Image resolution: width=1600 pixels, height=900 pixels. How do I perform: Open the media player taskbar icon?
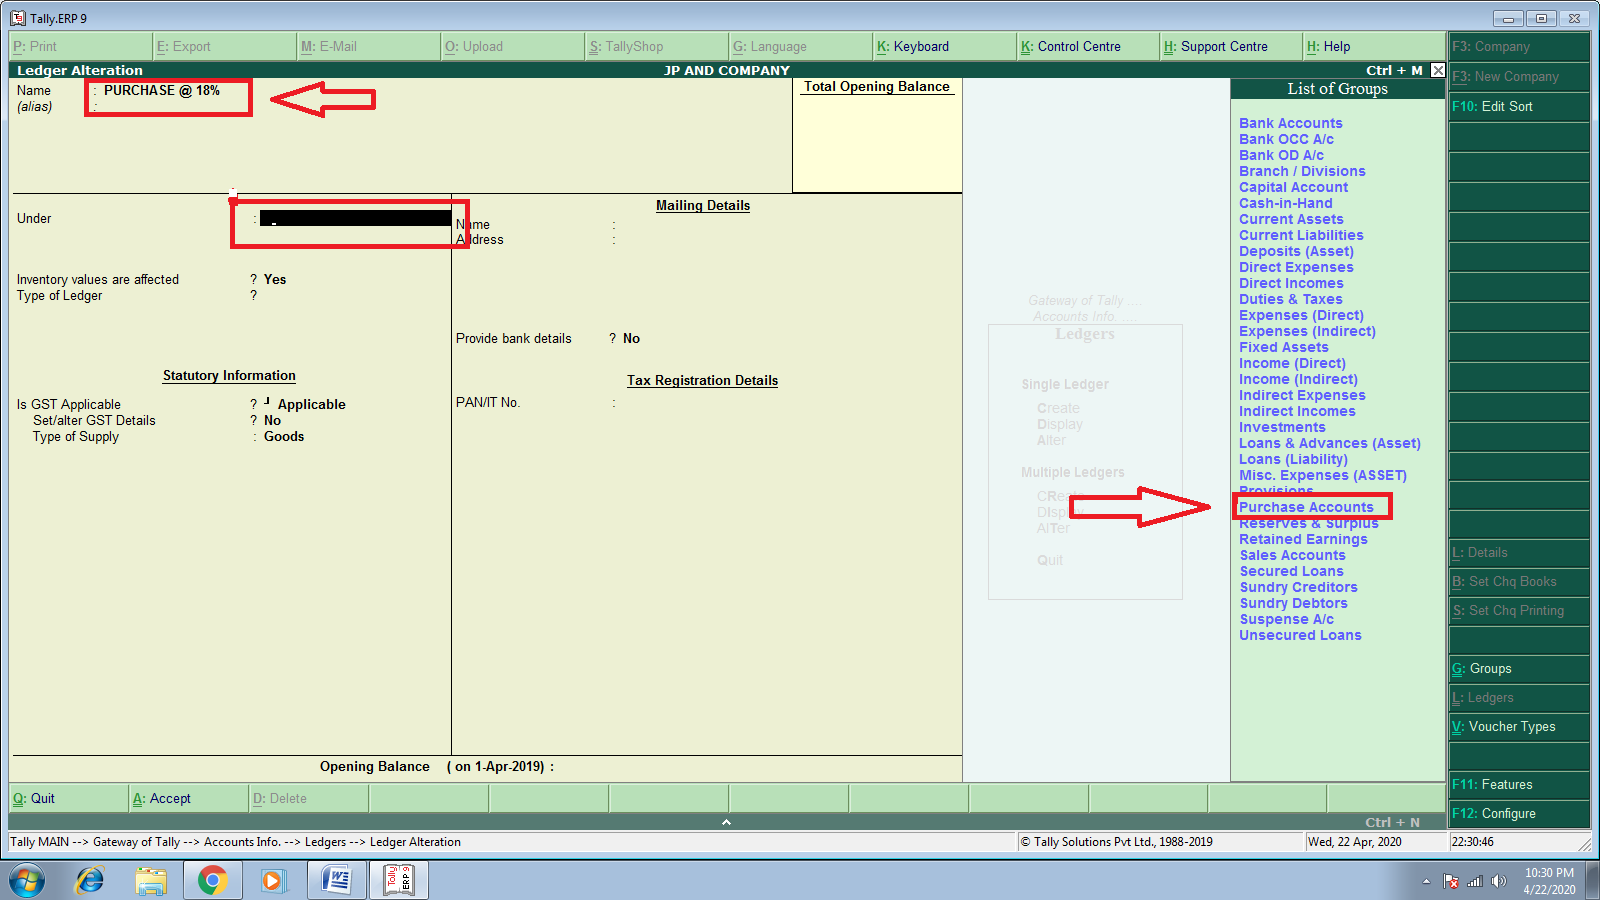(272, 880)
